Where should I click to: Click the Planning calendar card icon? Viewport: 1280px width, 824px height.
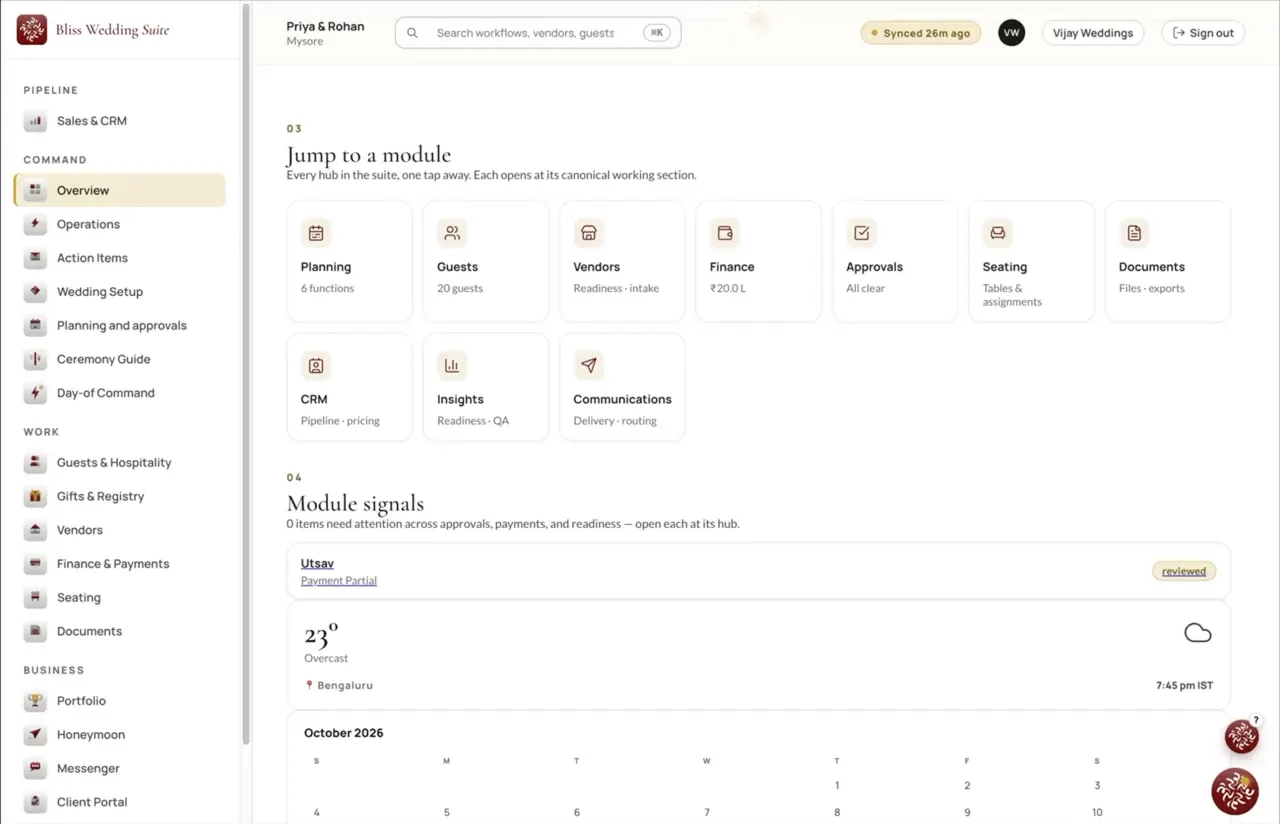click(316, 233)
